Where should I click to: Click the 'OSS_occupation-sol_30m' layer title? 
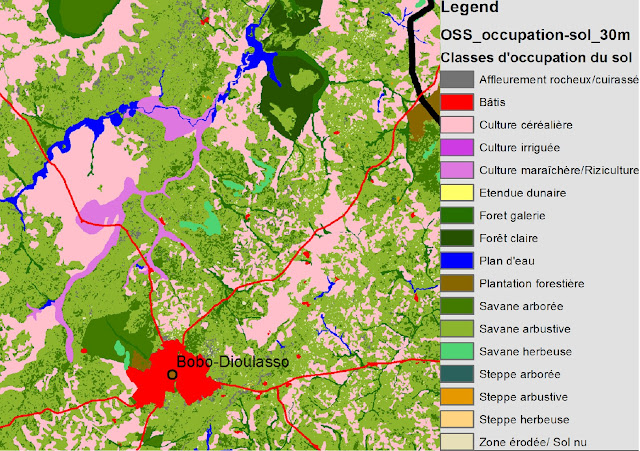536,35
